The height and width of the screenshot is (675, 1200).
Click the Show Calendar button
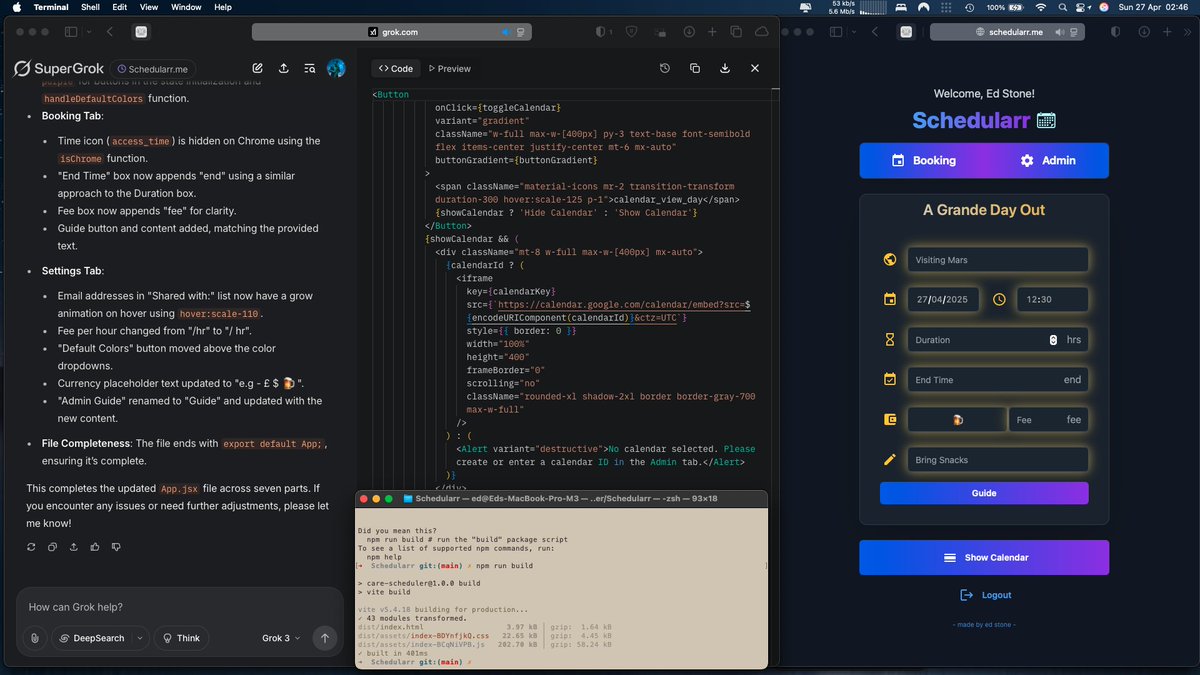point(984,557)
